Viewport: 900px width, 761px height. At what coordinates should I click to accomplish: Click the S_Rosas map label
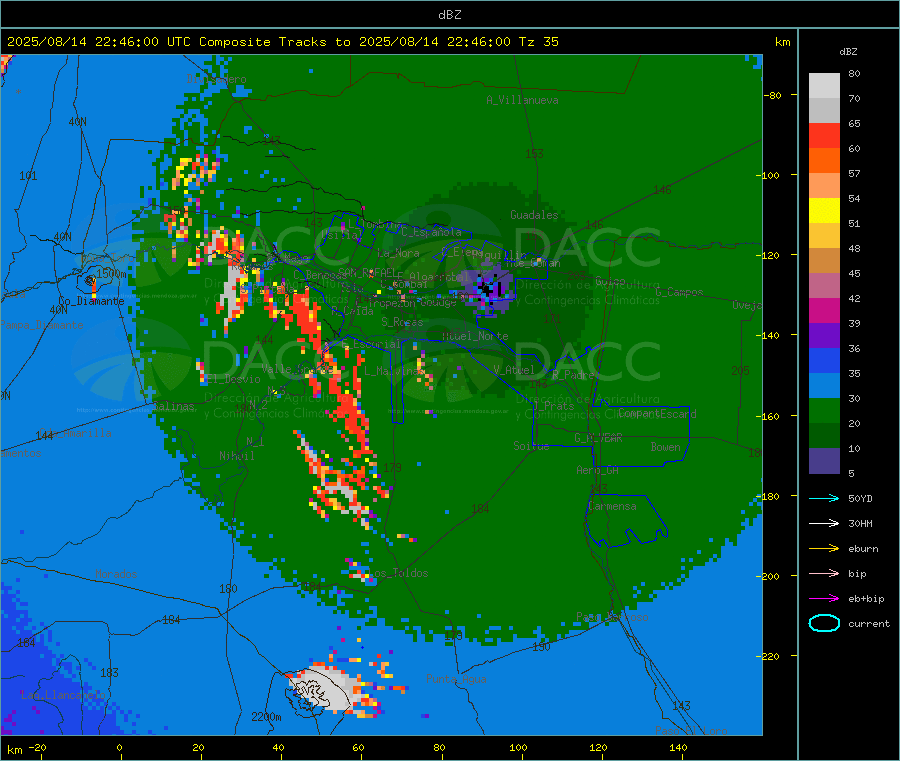coord(402,322)
